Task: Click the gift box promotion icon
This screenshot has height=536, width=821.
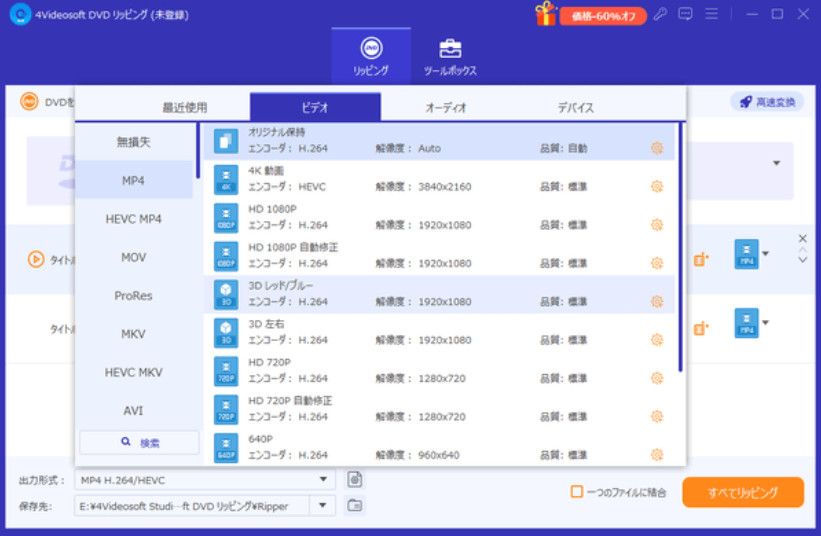Action: coord(545,14)
